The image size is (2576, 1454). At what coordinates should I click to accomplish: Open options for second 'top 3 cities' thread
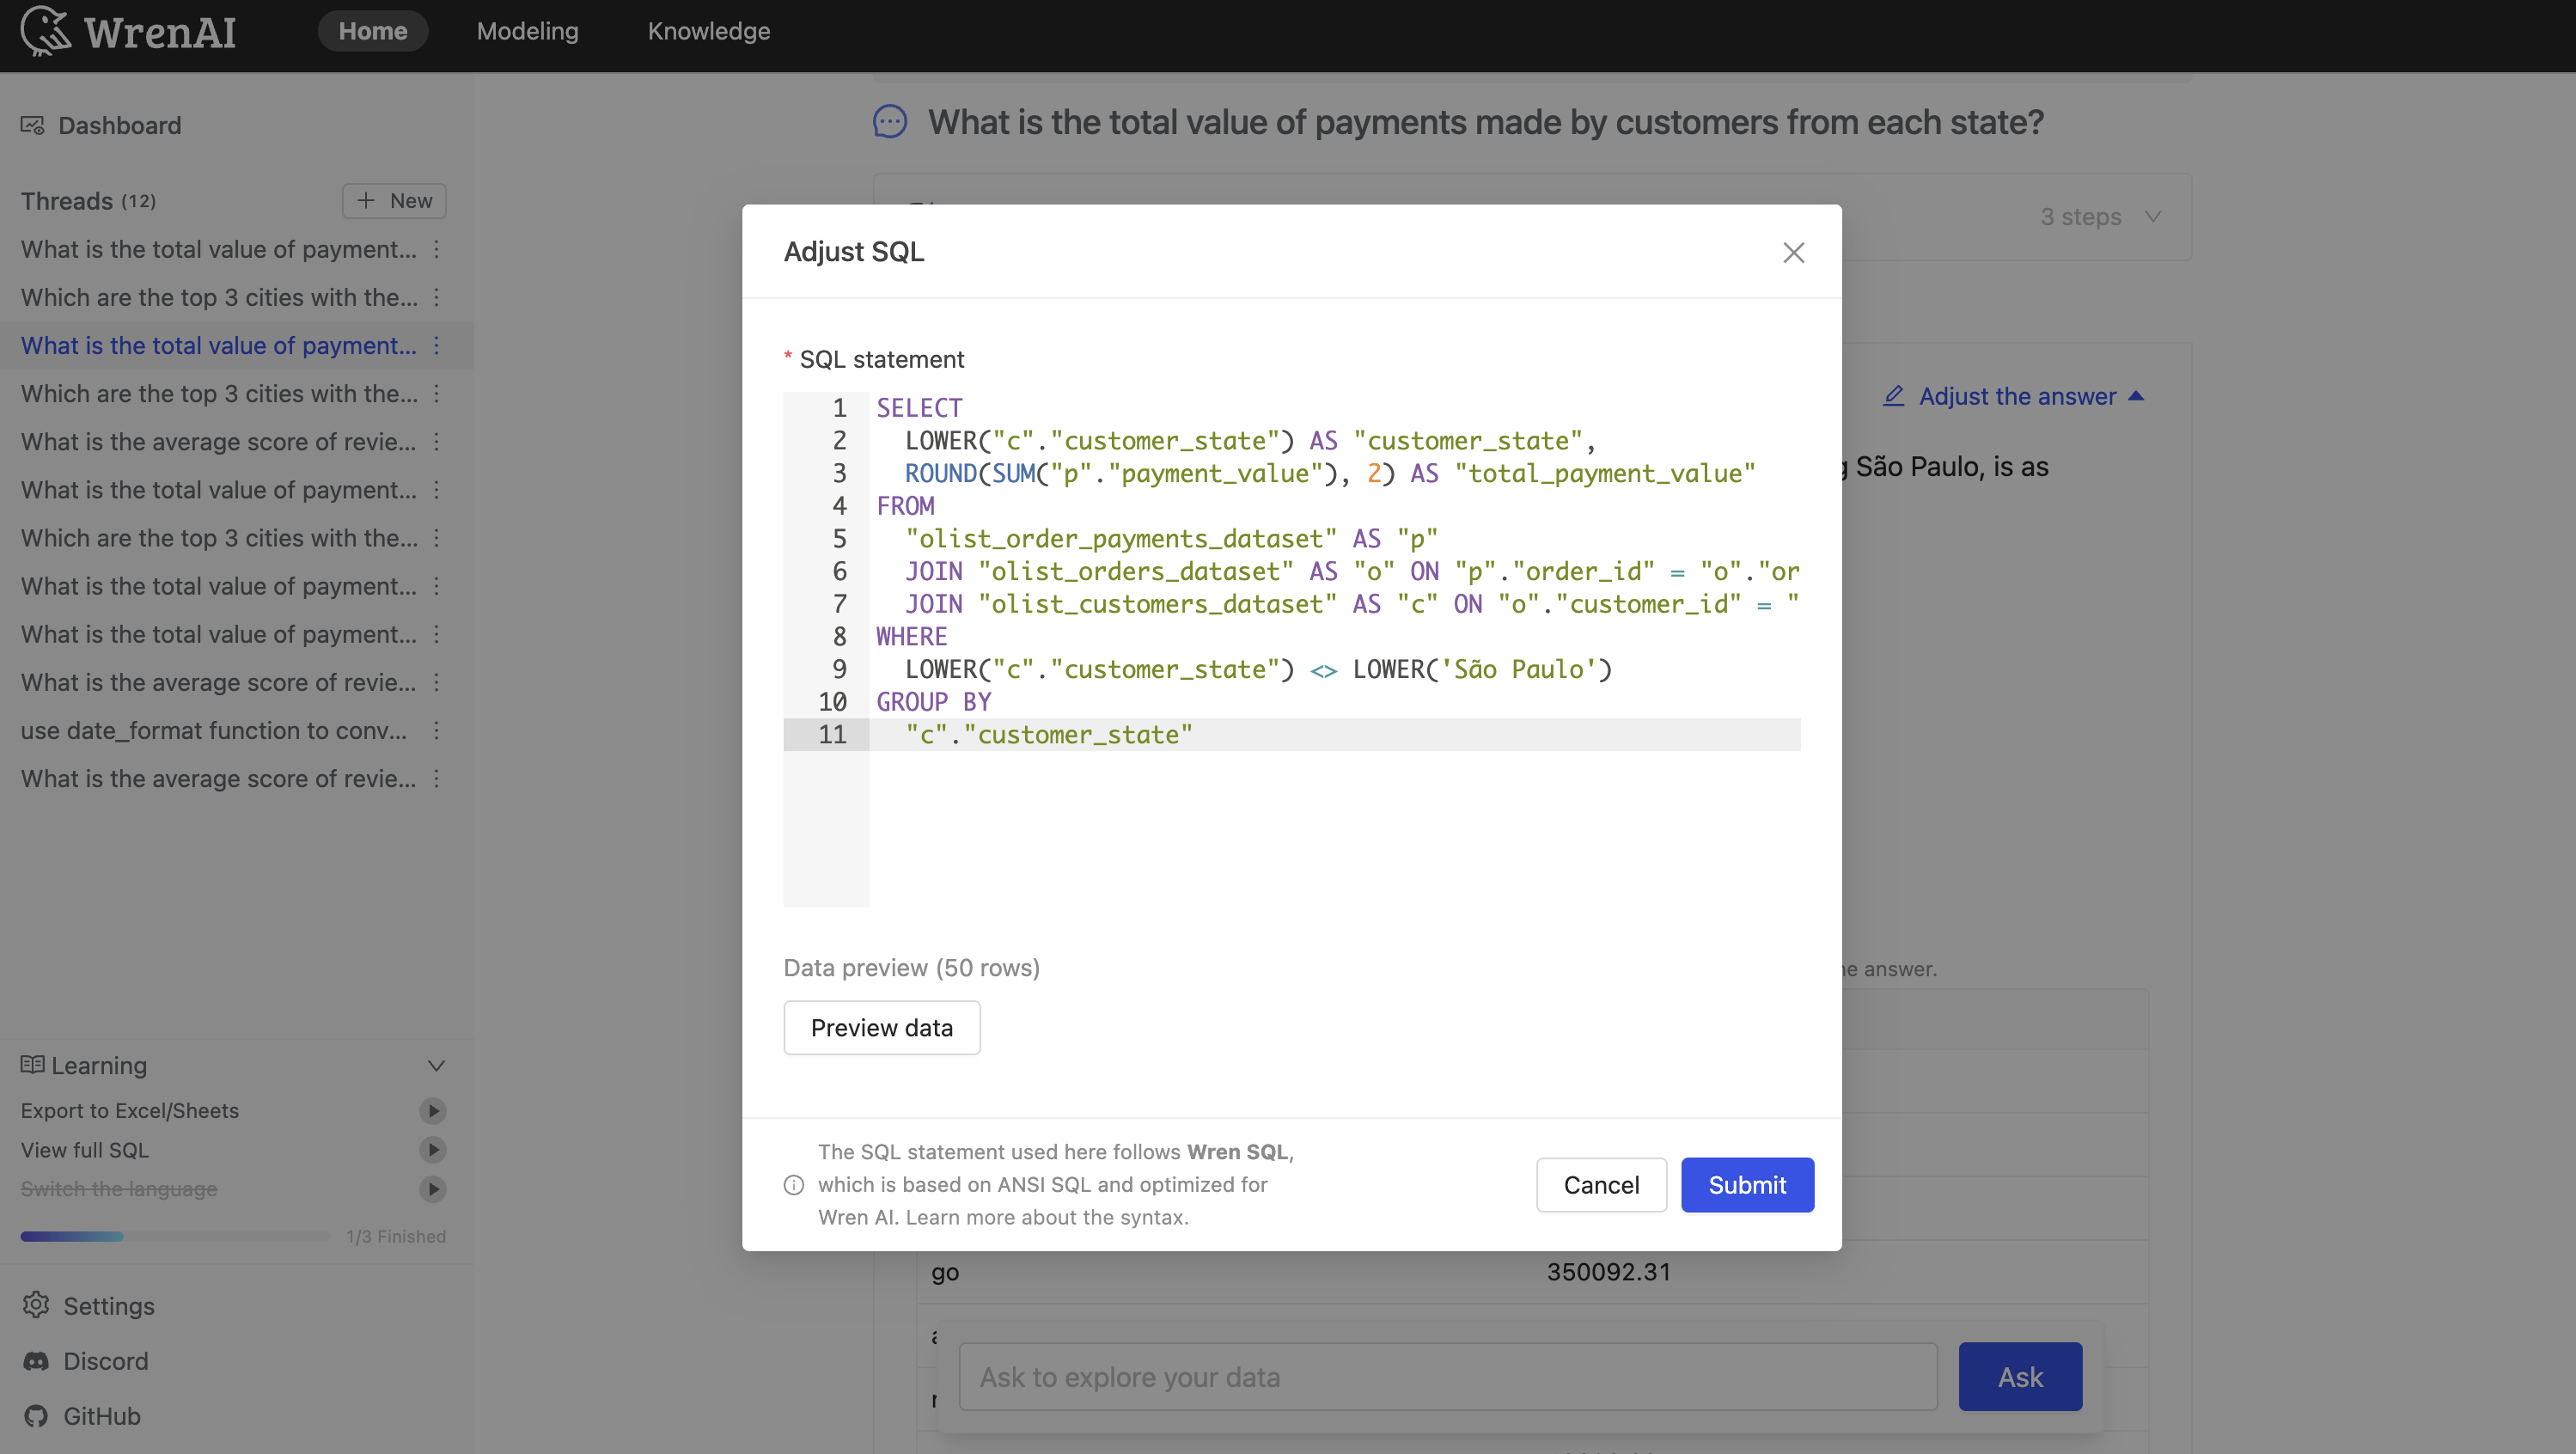point(436,394)
